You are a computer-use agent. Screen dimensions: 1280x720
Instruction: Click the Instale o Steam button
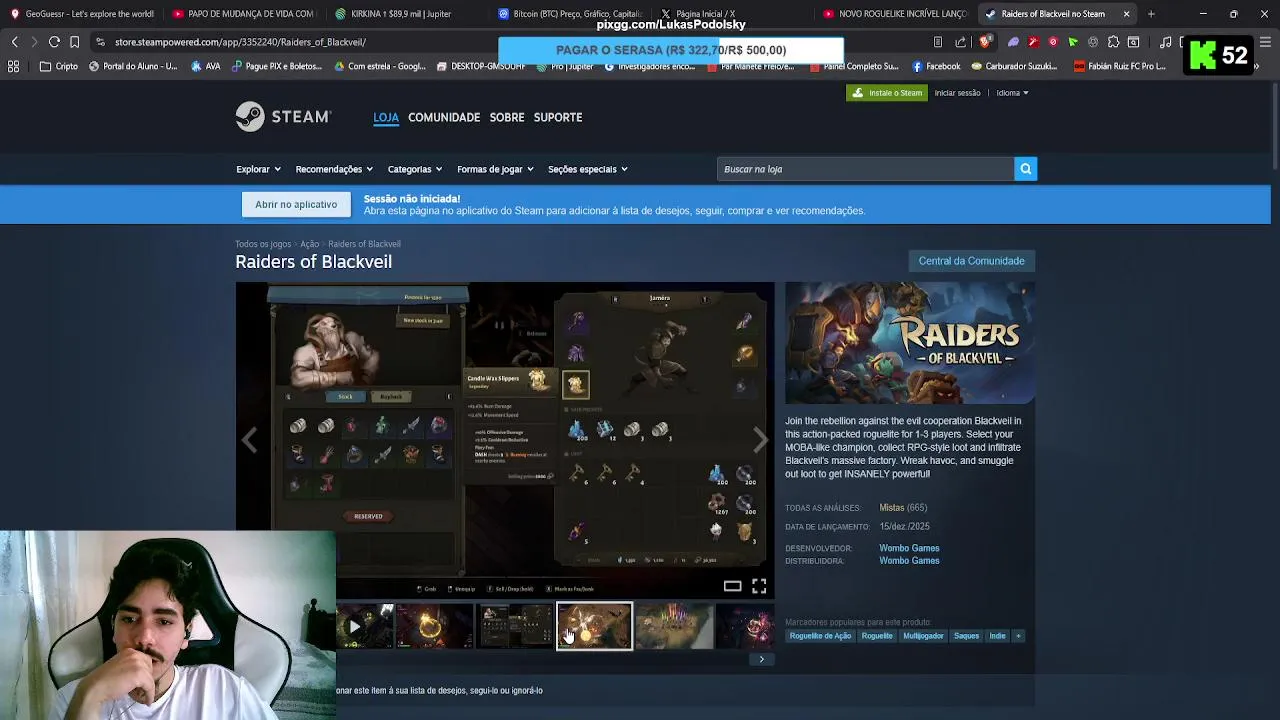point(887,93)
